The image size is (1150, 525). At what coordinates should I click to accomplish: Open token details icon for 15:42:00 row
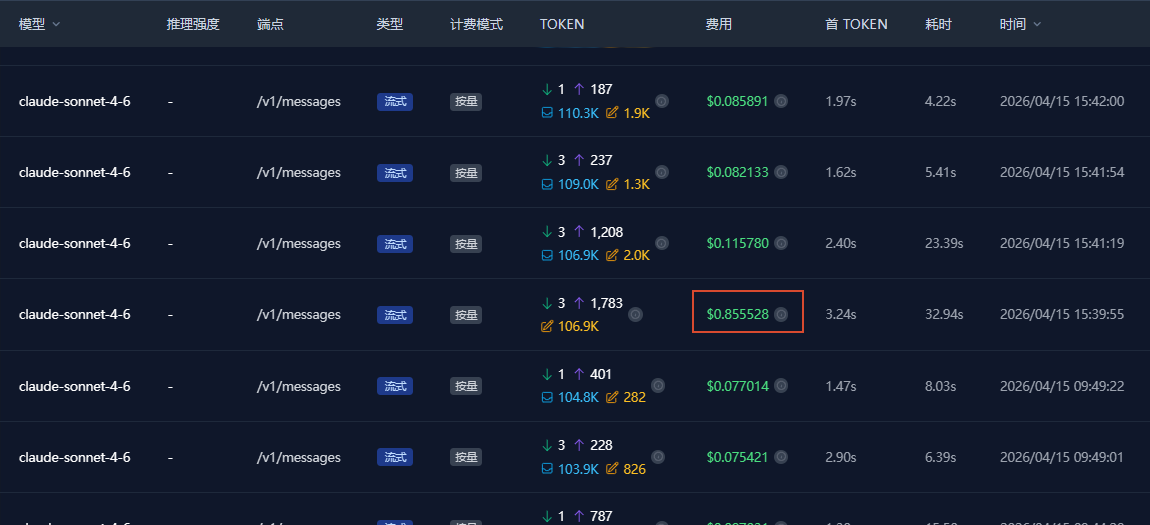click(x=662, y=101)
